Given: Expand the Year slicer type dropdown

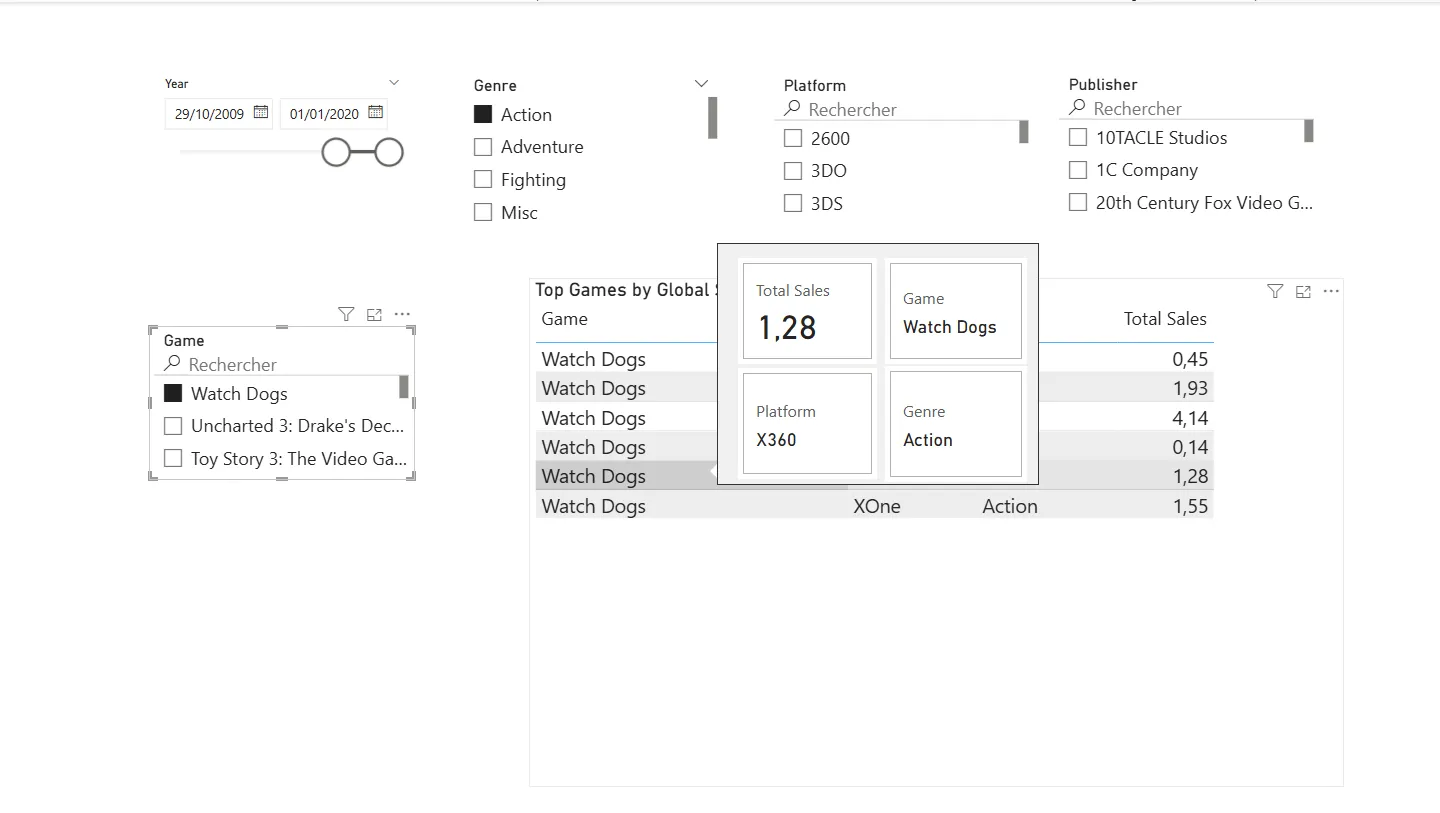Looking at the screenshot, I should [x=394, y=82].
